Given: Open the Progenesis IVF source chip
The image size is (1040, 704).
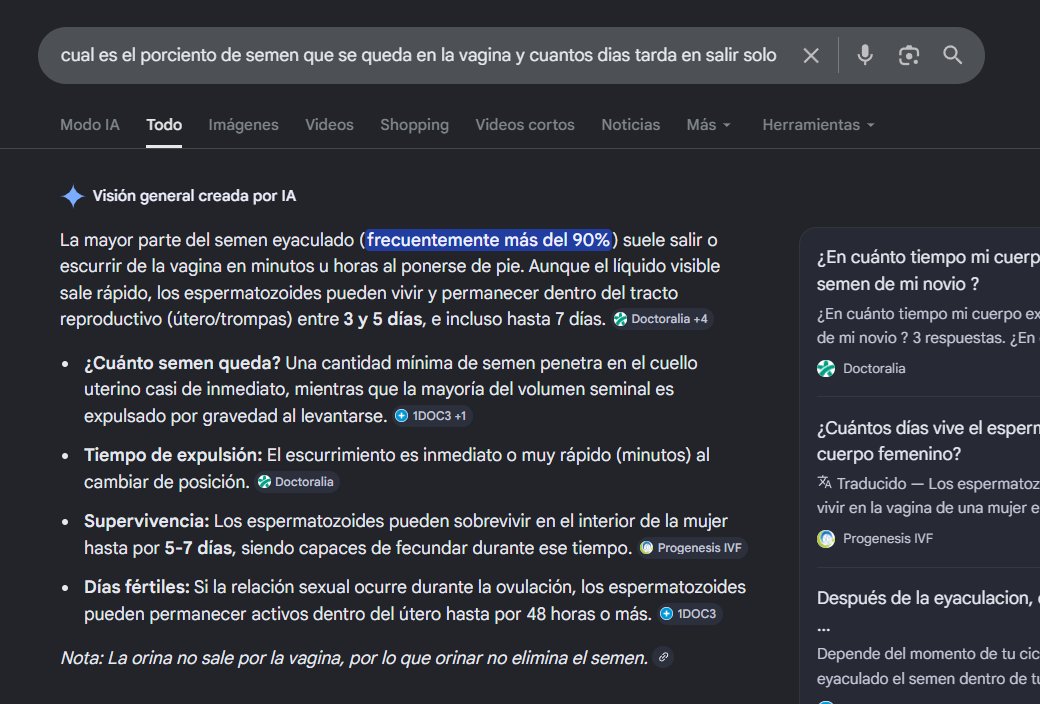Looking at the screenshot, I should click(x=692, y=548).
